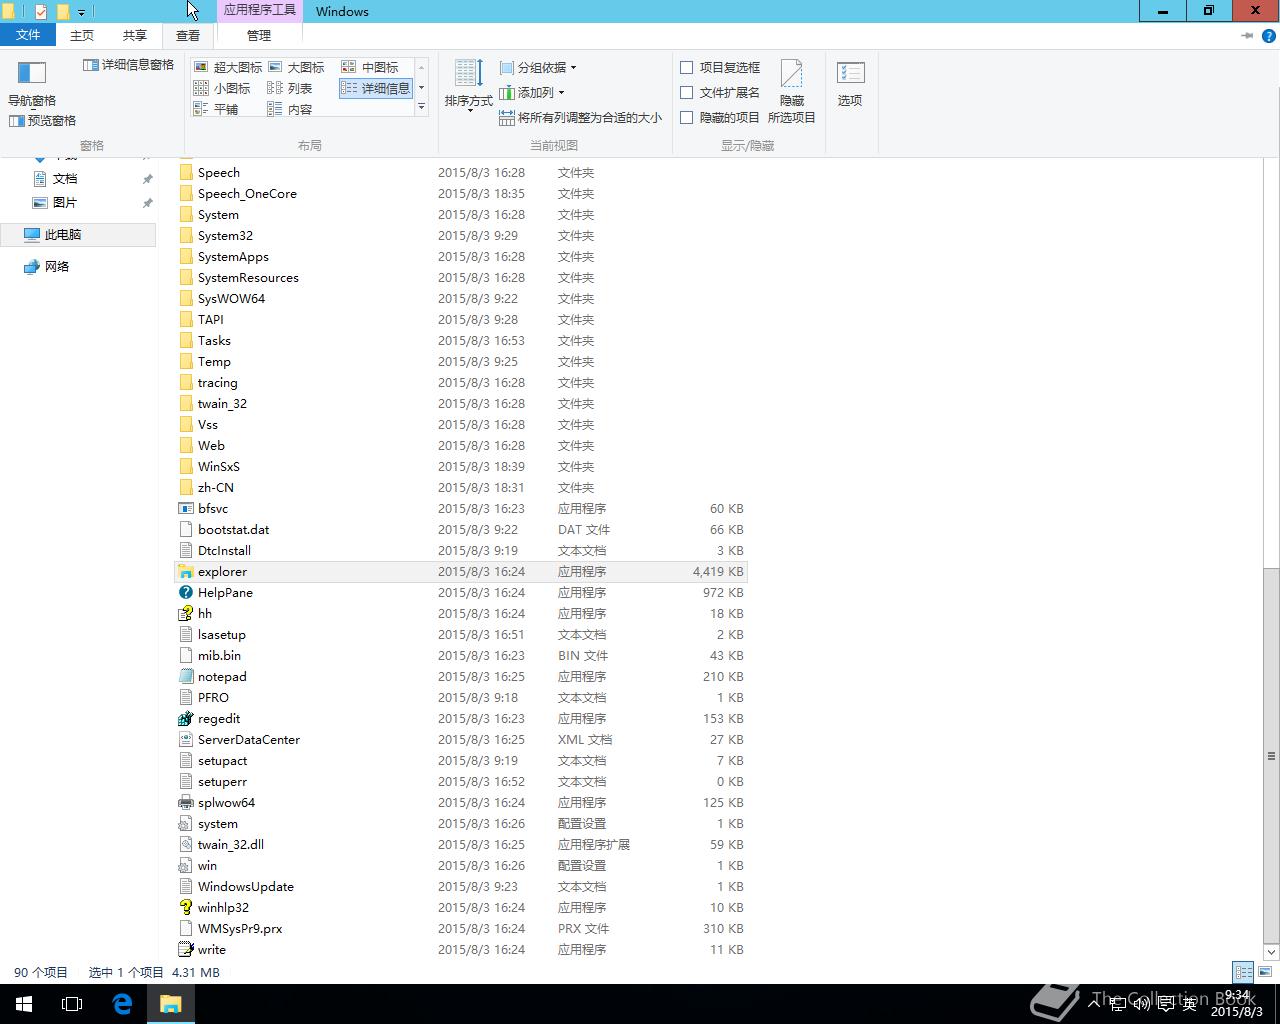
Task: Switch to the 主页 ribbon tab
Action: [82, 35]
